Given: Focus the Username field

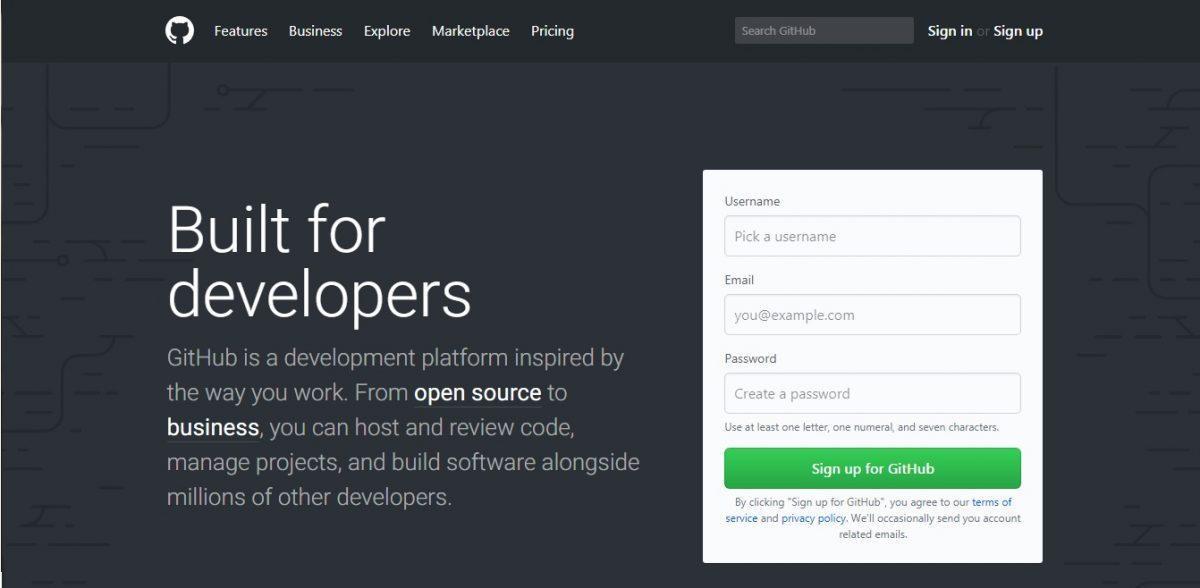Looking at the screenshot, I should coord(871,236).
